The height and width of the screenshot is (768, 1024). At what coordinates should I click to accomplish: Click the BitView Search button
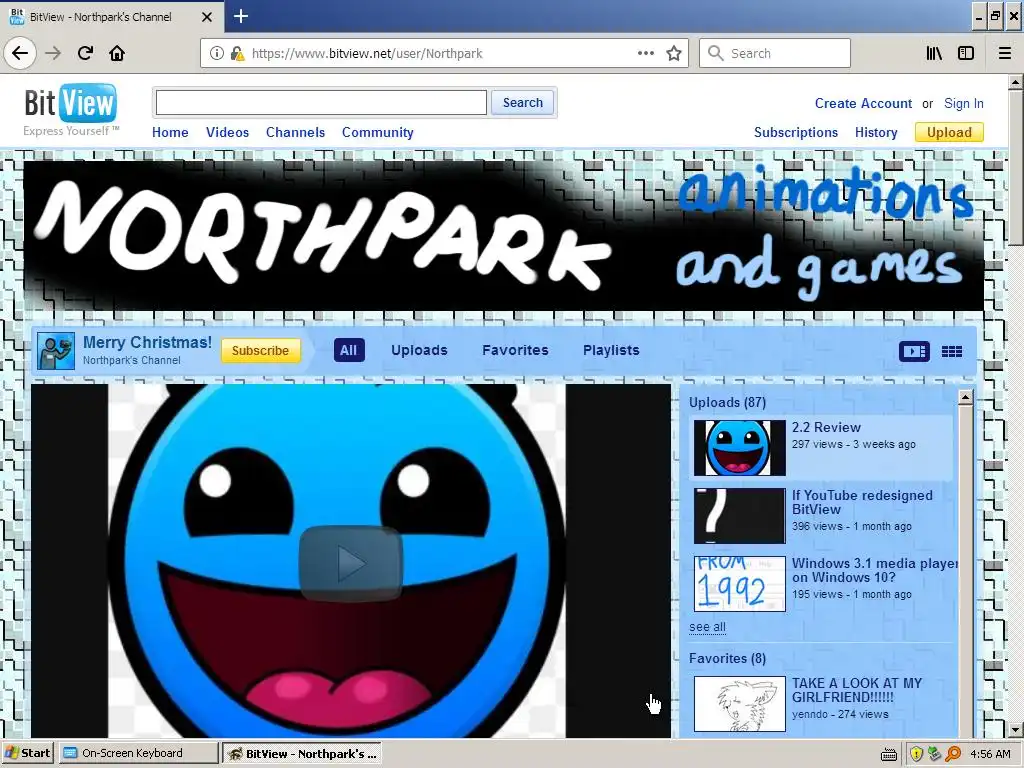tap(522, 103)
